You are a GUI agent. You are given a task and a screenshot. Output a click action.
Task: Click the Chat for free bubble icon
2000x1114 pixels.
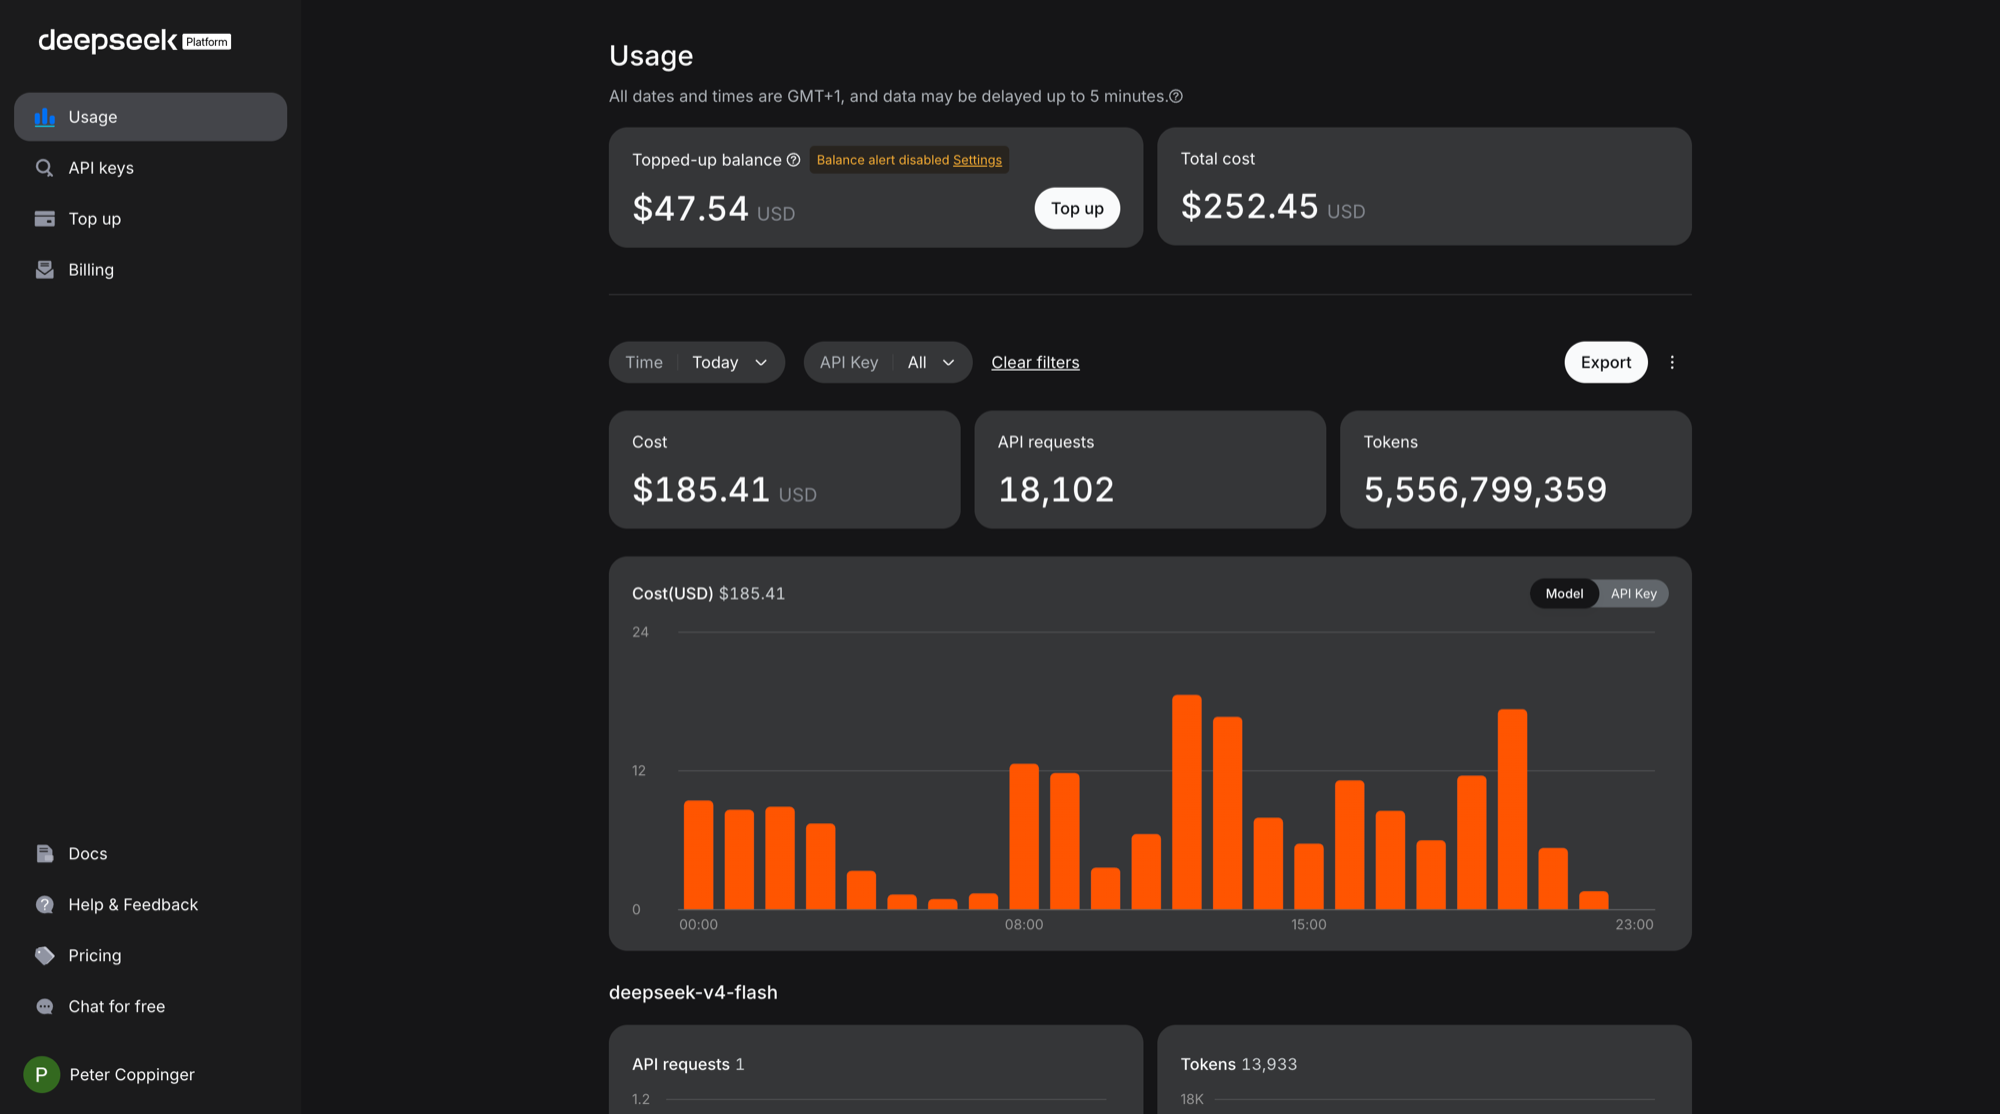tap(44, 1007)
